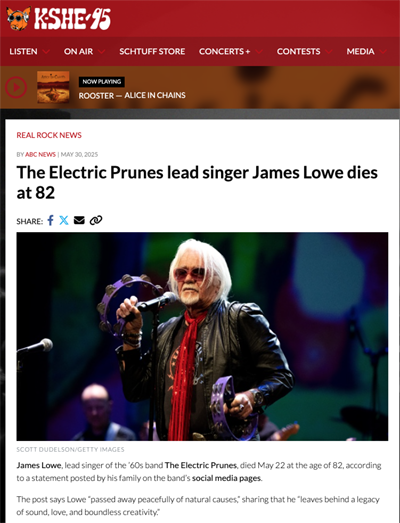Click the KSHE 95 pig logo

pos(18,18)
